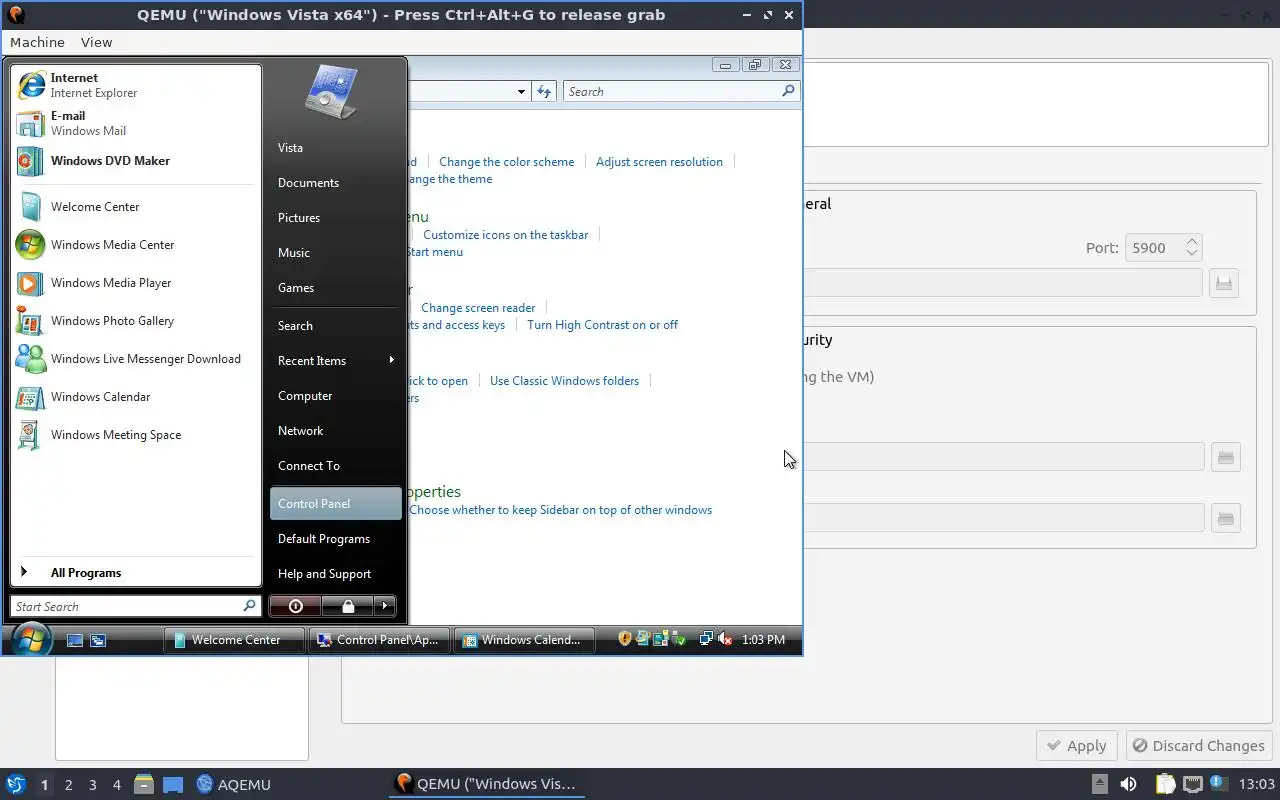This screenshot has width=1280, height=800.
Task: Open Music folder entry
Action: tap(335, 253)
